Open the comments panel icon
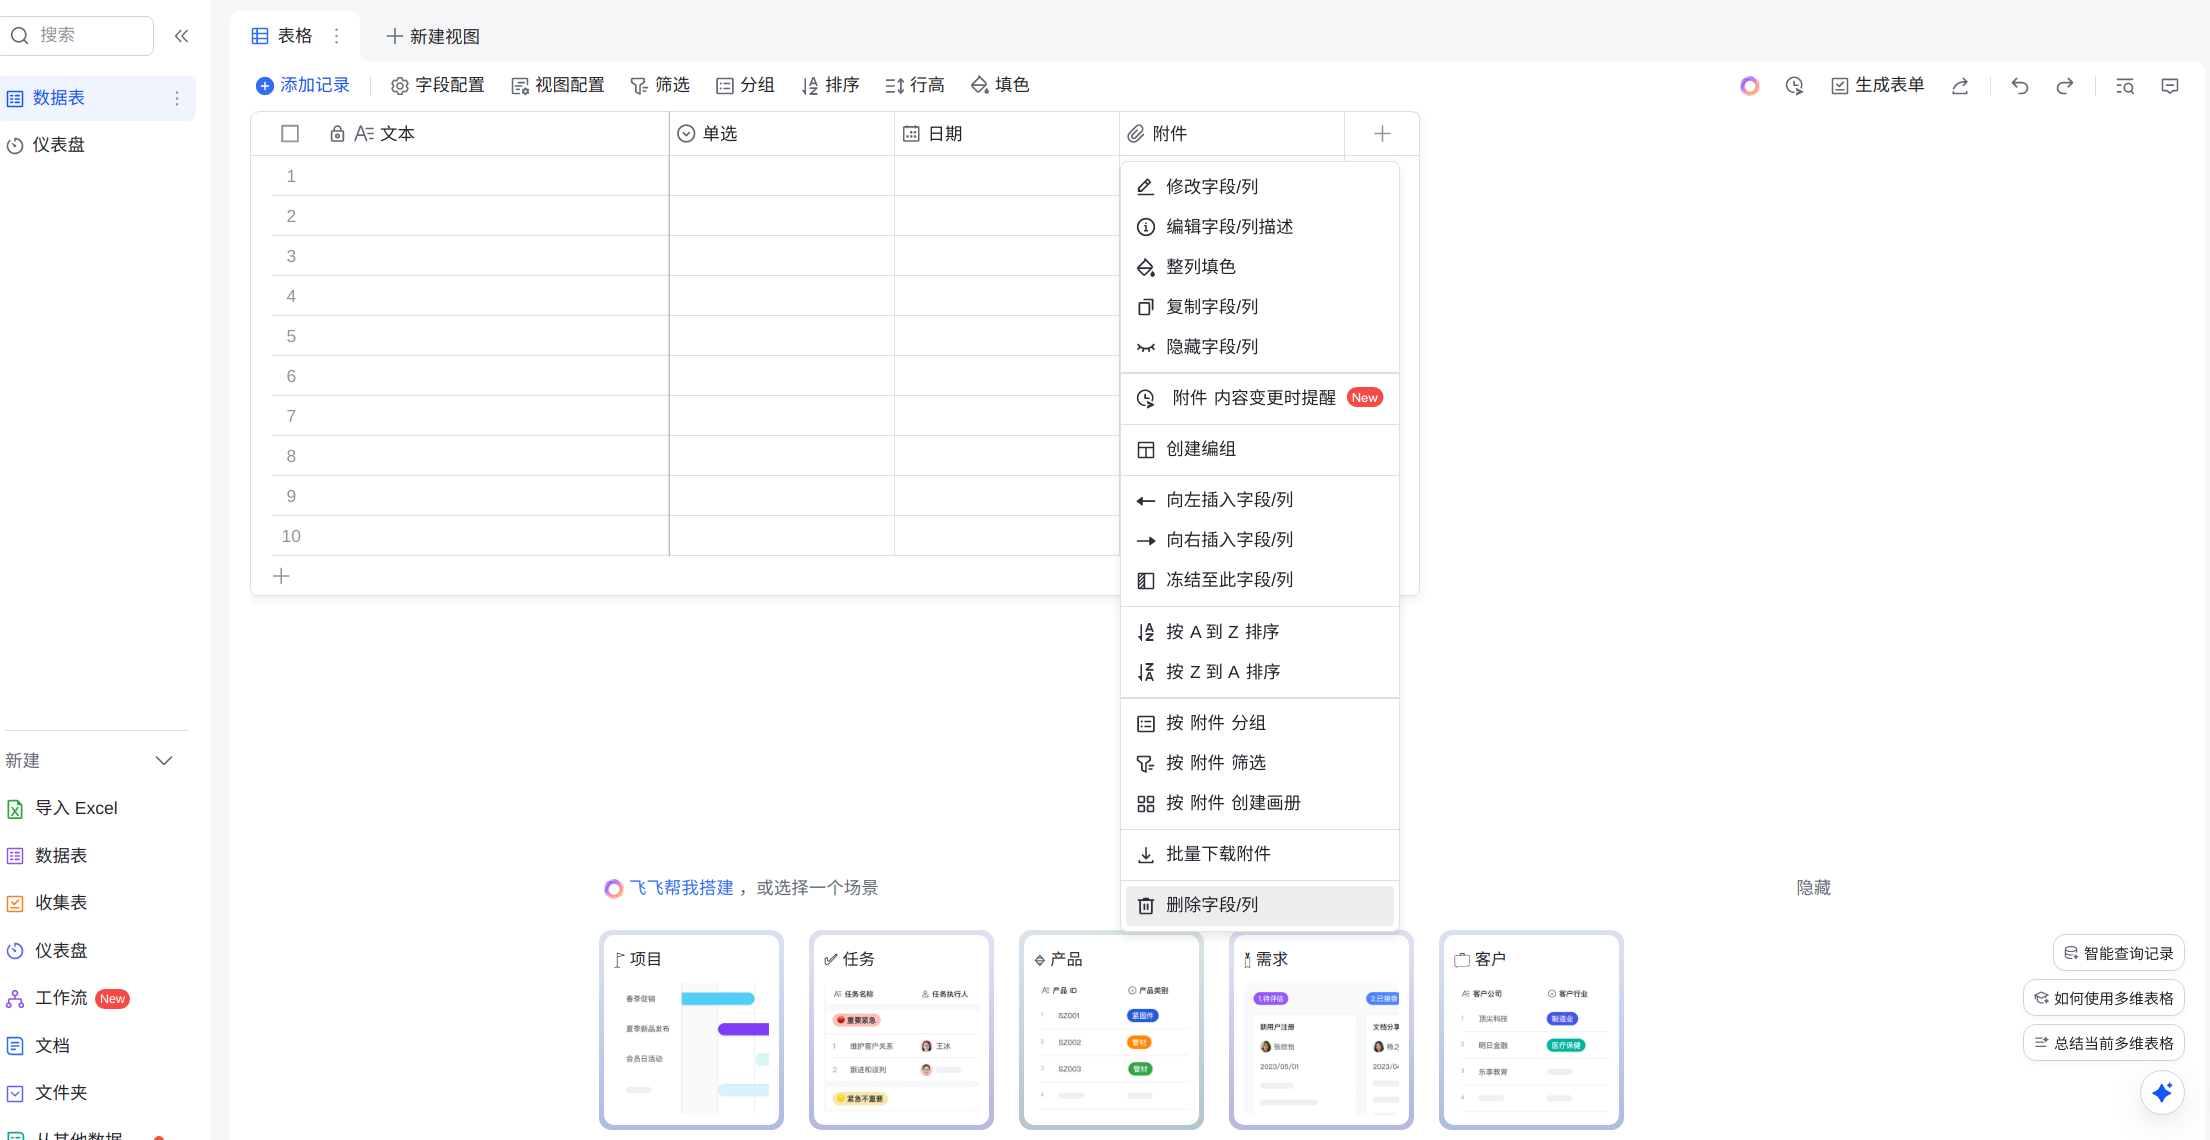This screenshot has width=2210, height=1140. (x=2170, y=86)
